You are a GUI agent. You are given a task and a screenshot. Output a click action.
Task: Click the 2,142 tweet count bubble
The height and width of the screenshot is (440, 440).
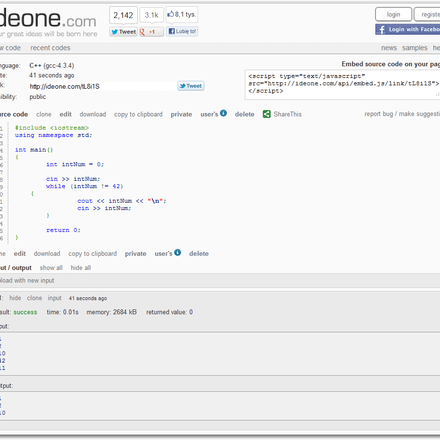(123, 15)
